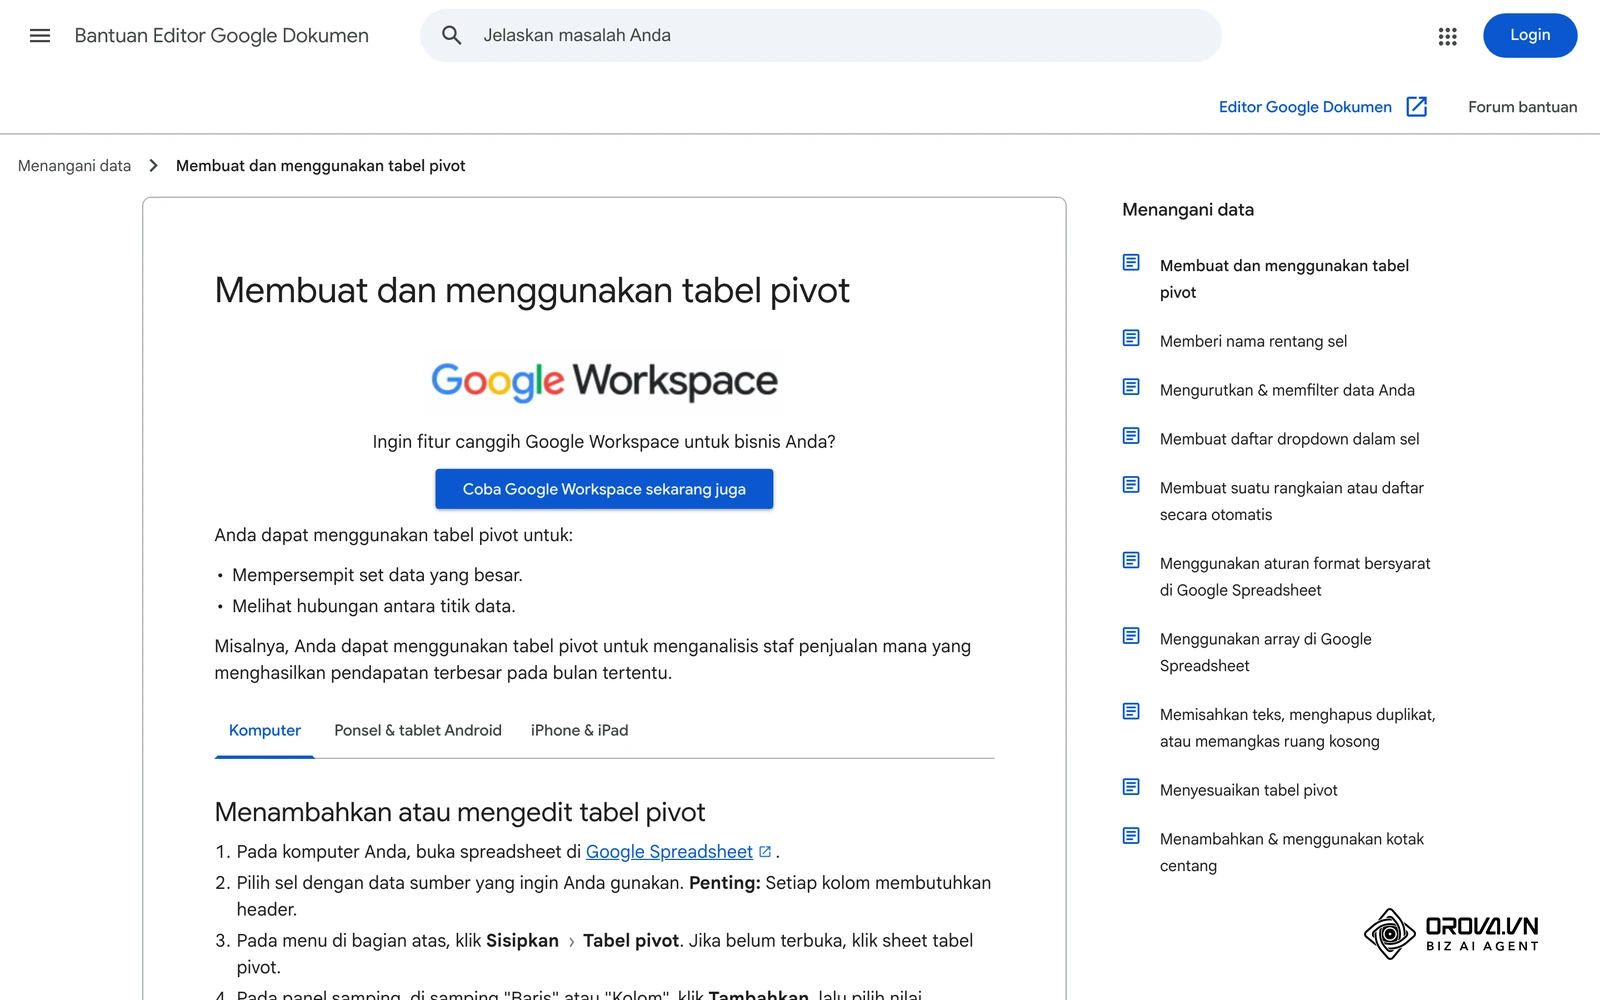This screenshot has width=1600, height=1000.
Task: Click external link icon beside Editor Google Dokumen
Action: pos(1416,107)
